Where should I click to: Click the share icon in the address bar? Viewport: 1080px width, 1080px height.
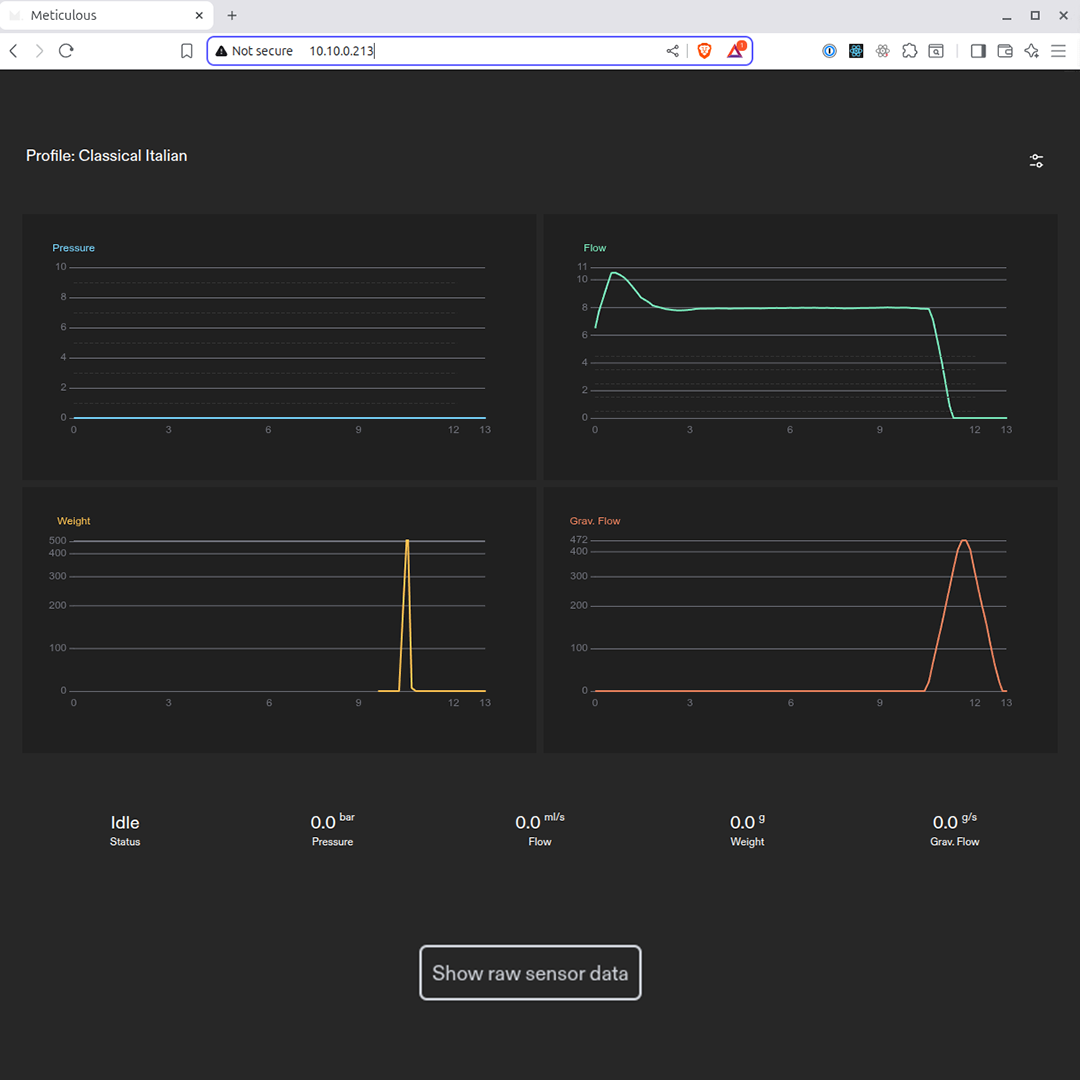(672, 51)
